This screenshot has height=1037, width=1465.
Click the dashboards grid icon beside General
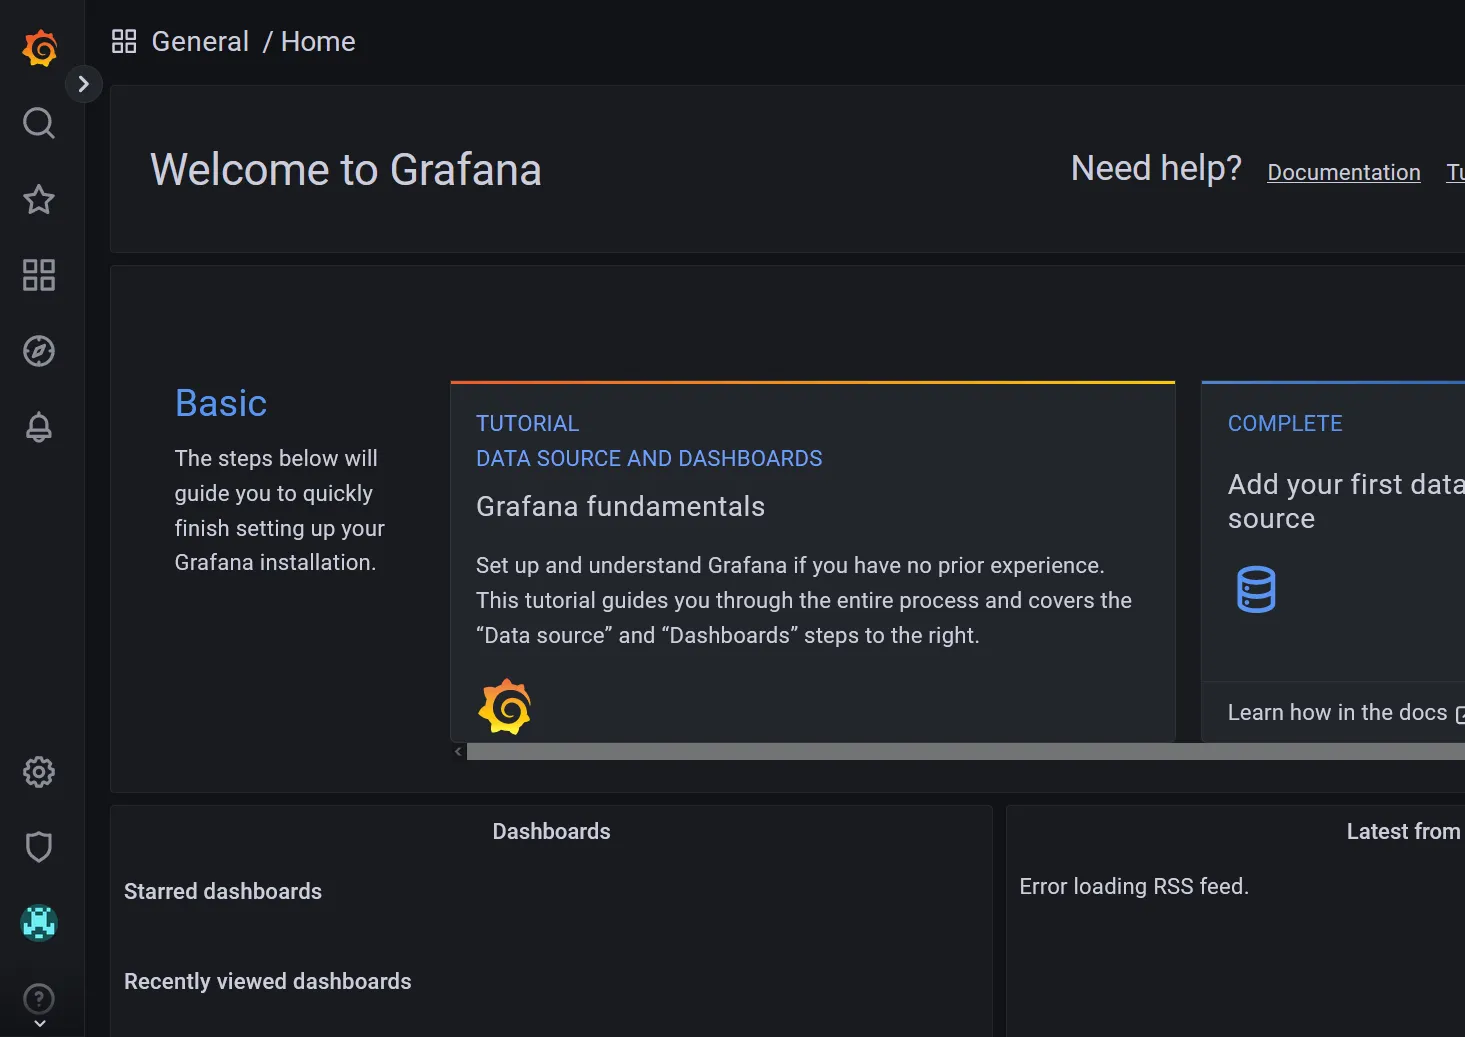pos(124,41)
